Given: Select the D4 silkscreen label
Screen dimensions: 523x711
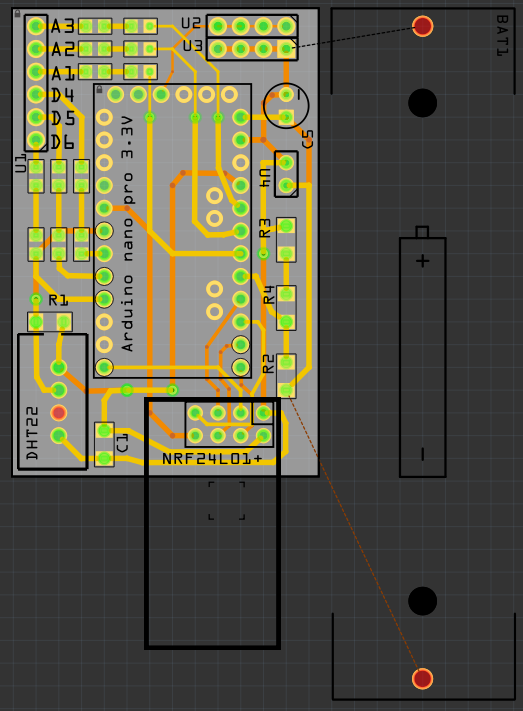Looking at the screenshot, I should tap(62, 95).
